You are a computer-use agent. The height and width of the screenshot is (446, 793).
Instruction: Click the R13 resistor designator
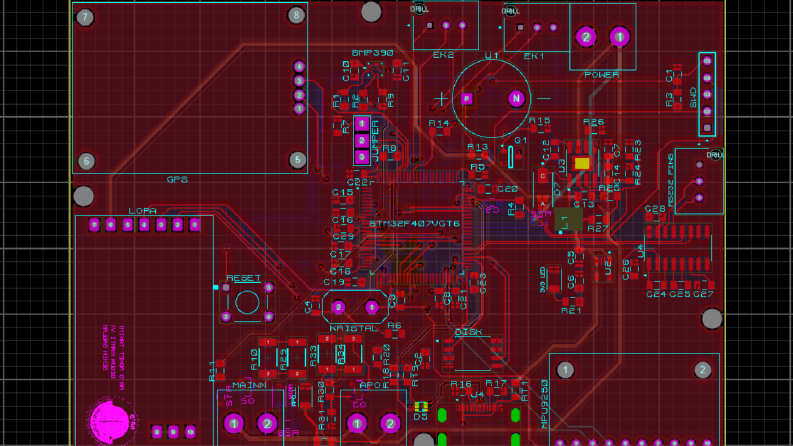[477, 147]
